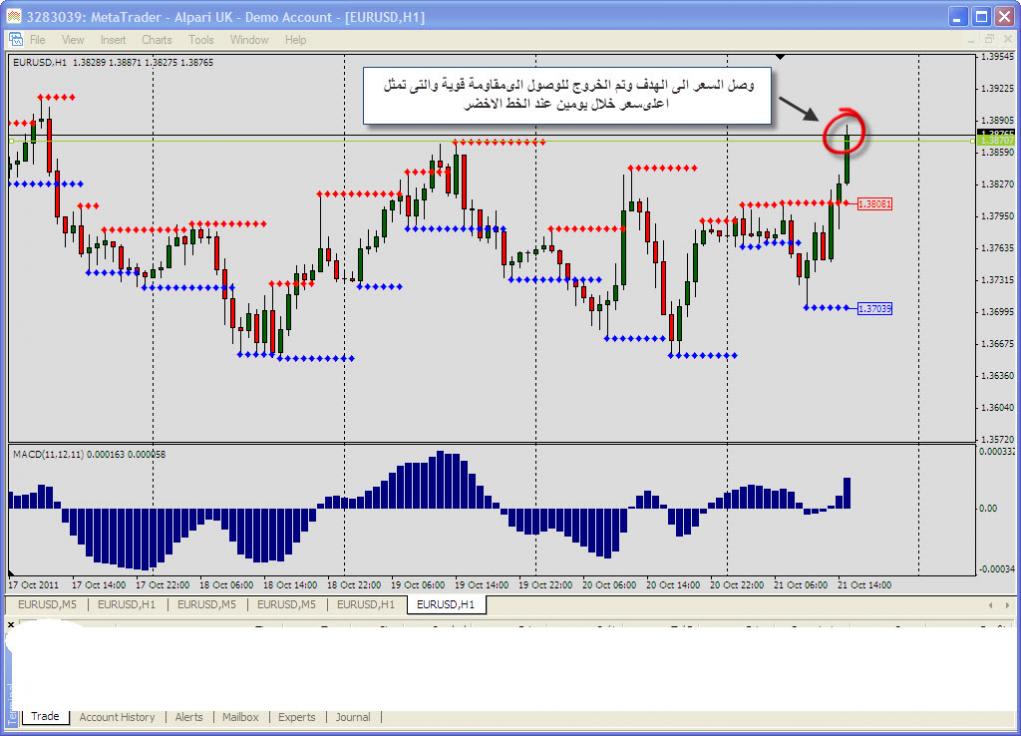Open the Alerts tab
The width and height of the screenshot is (1021, 736).
click(189, 717)
